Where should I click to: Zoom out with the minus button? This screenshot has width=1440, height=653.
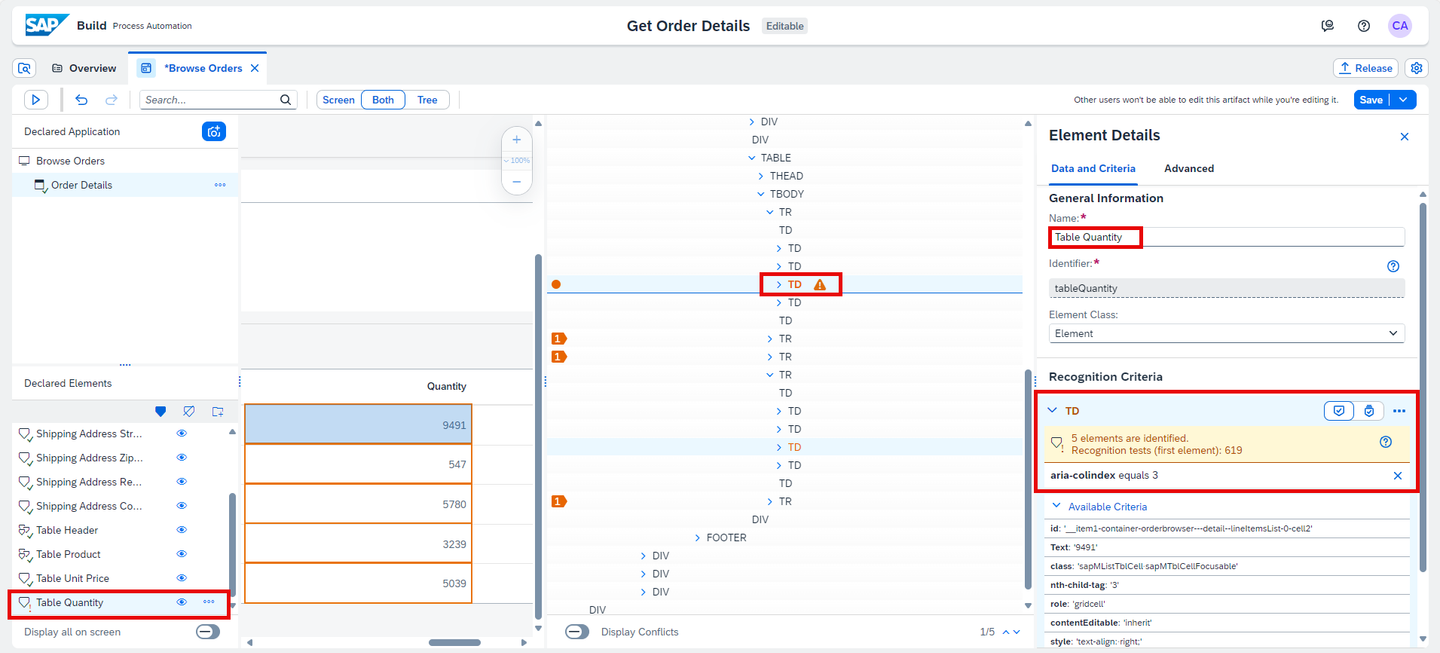516,182
